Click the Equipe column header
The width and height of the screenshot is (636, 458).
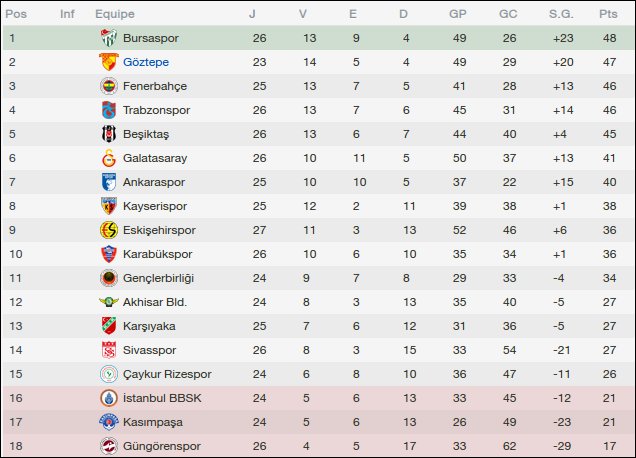point(115,14)
